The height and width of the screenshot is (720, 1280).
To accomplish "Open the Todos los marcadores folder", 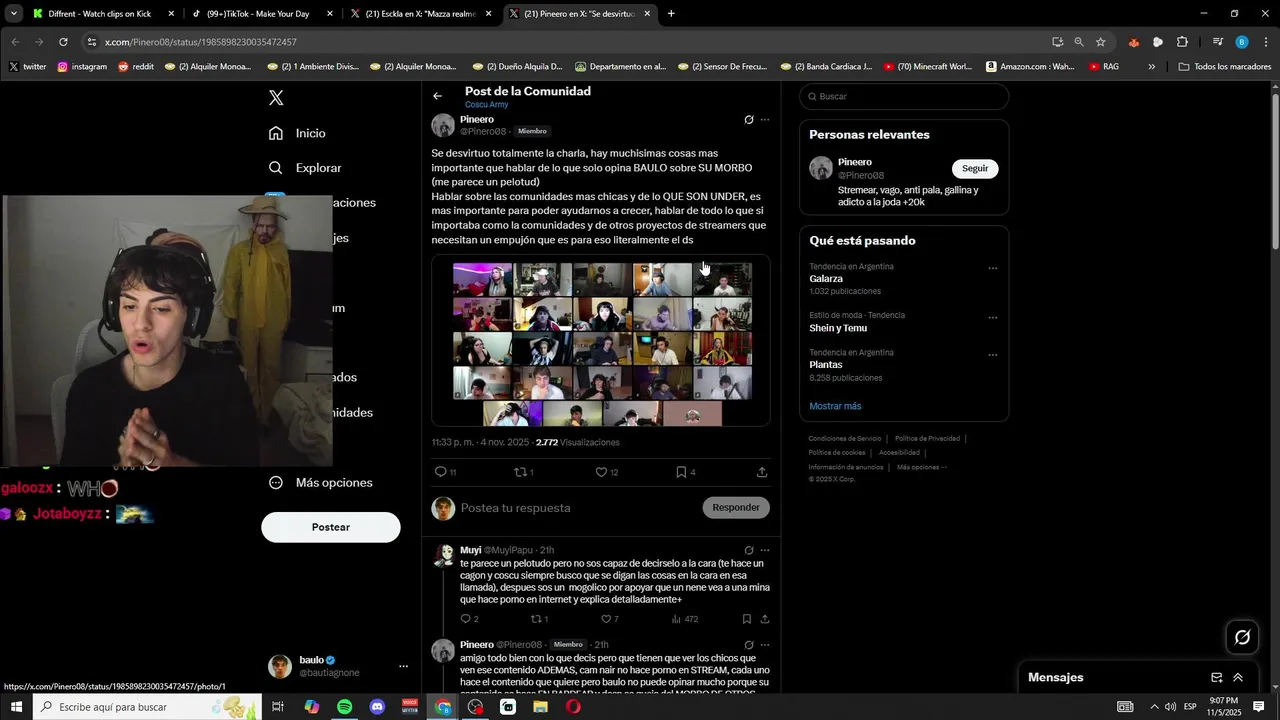I will (1225, 67).
